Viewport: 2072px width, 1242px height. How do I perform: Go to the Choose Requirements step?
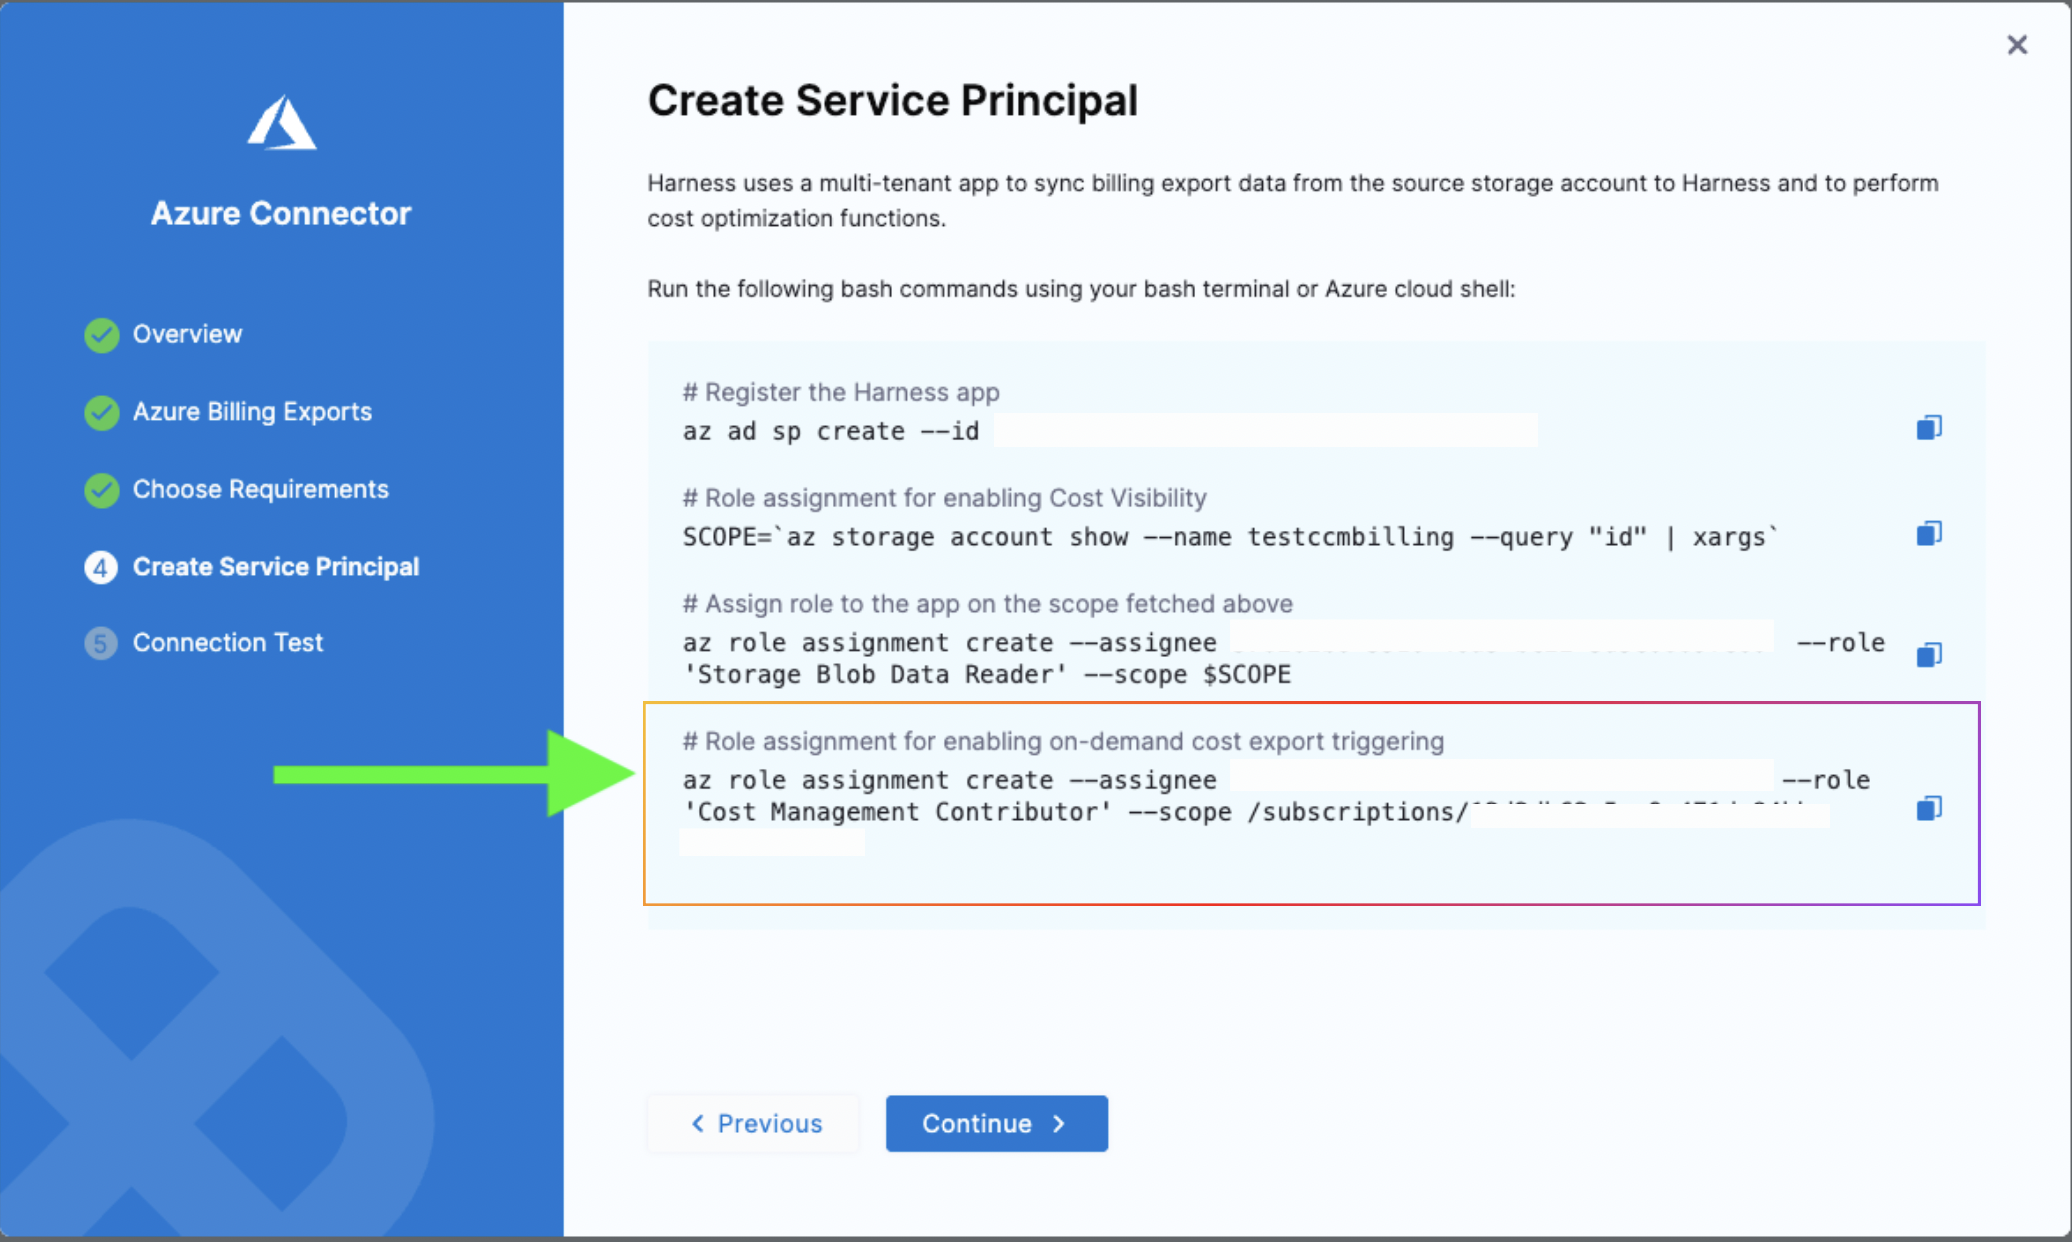(x=260, y=489)
